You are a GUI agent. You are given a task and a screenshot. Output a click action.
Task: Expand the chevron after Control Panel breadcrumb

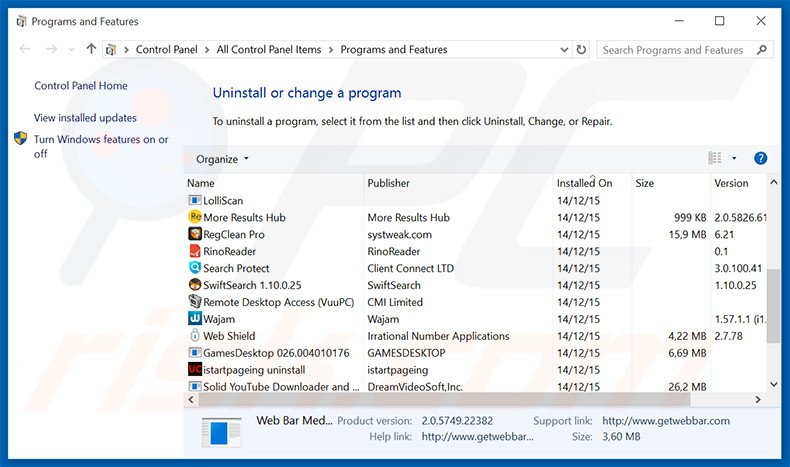click(207, 50)
